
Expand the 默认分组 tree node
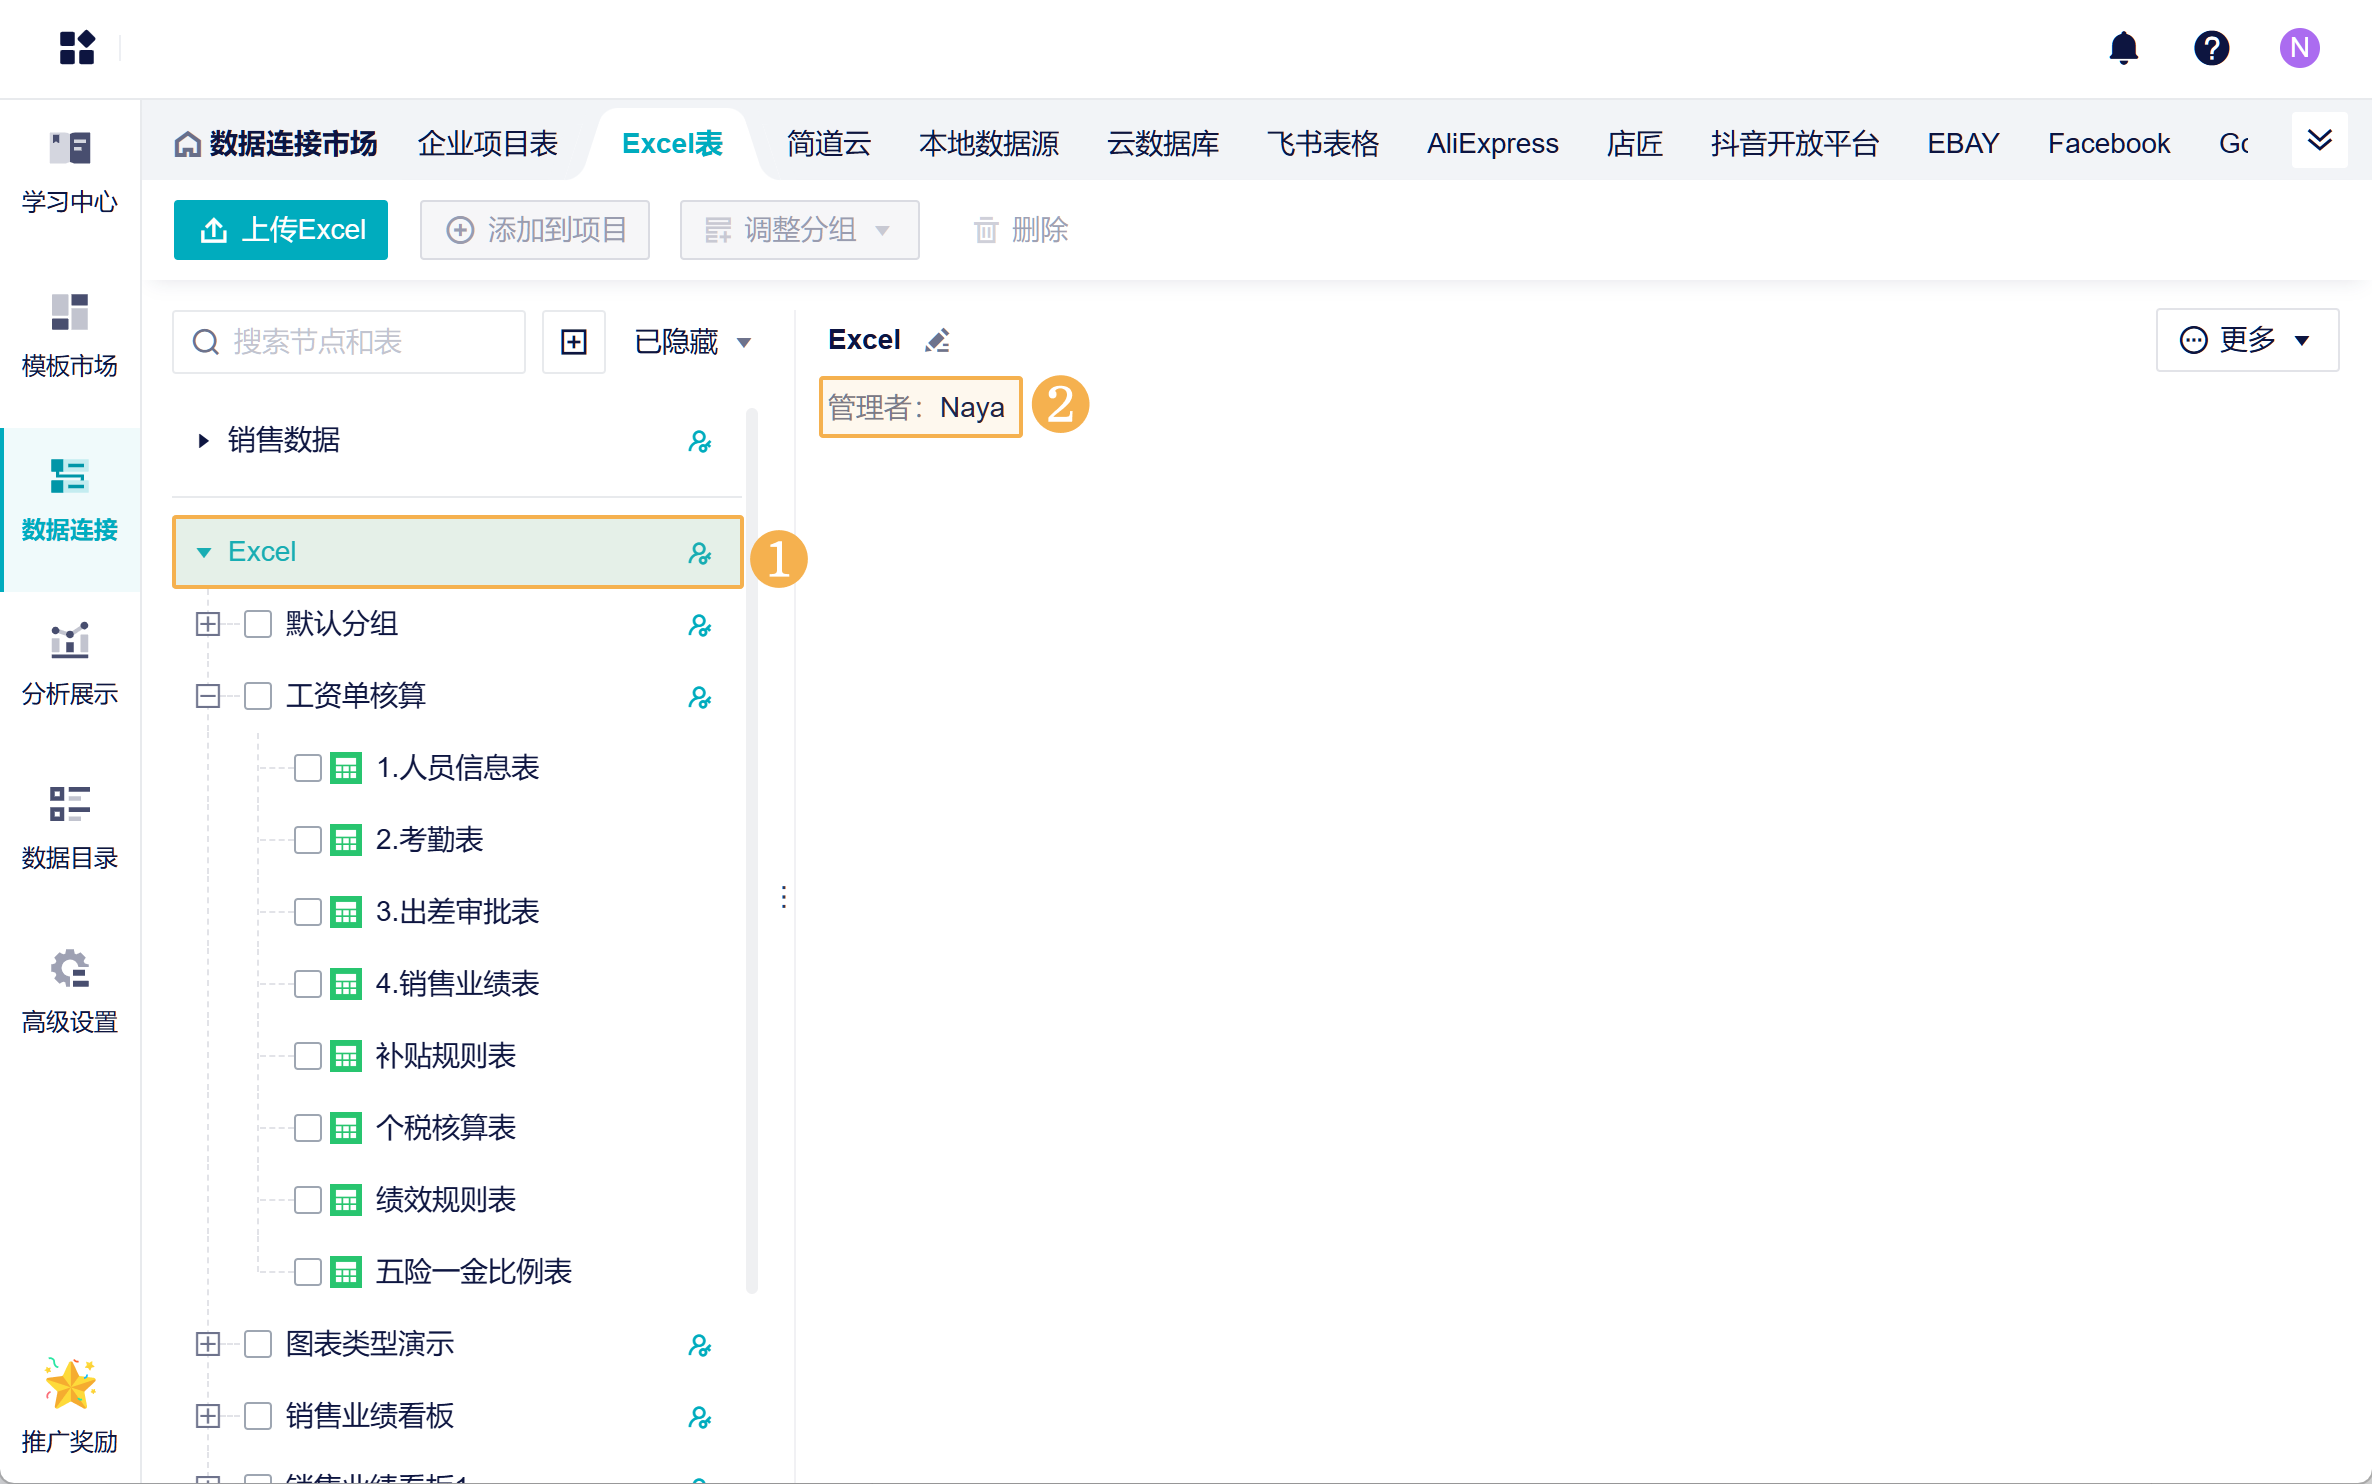208,624
